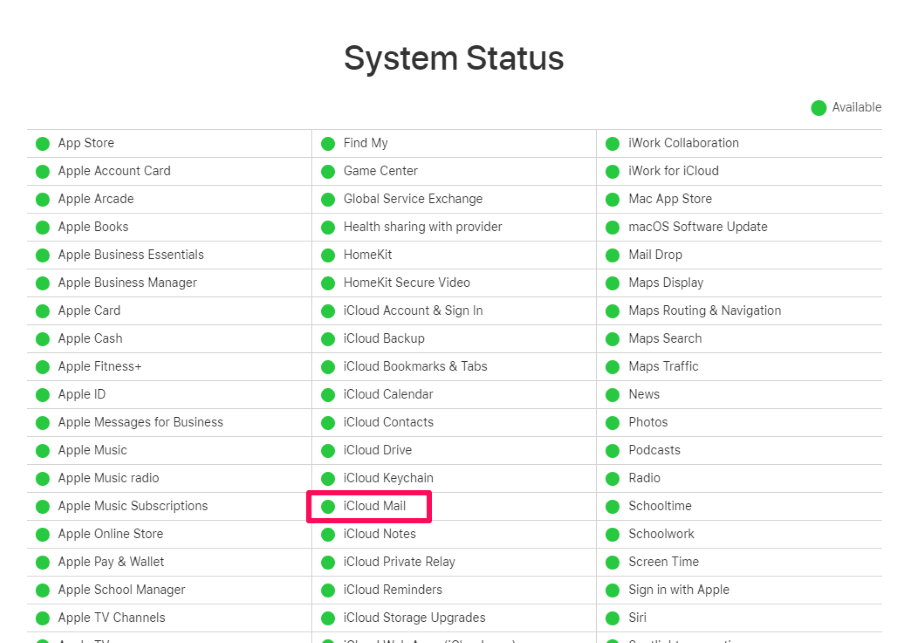
Task: Click the status dot beside Siri
Action: click(612, 618)
